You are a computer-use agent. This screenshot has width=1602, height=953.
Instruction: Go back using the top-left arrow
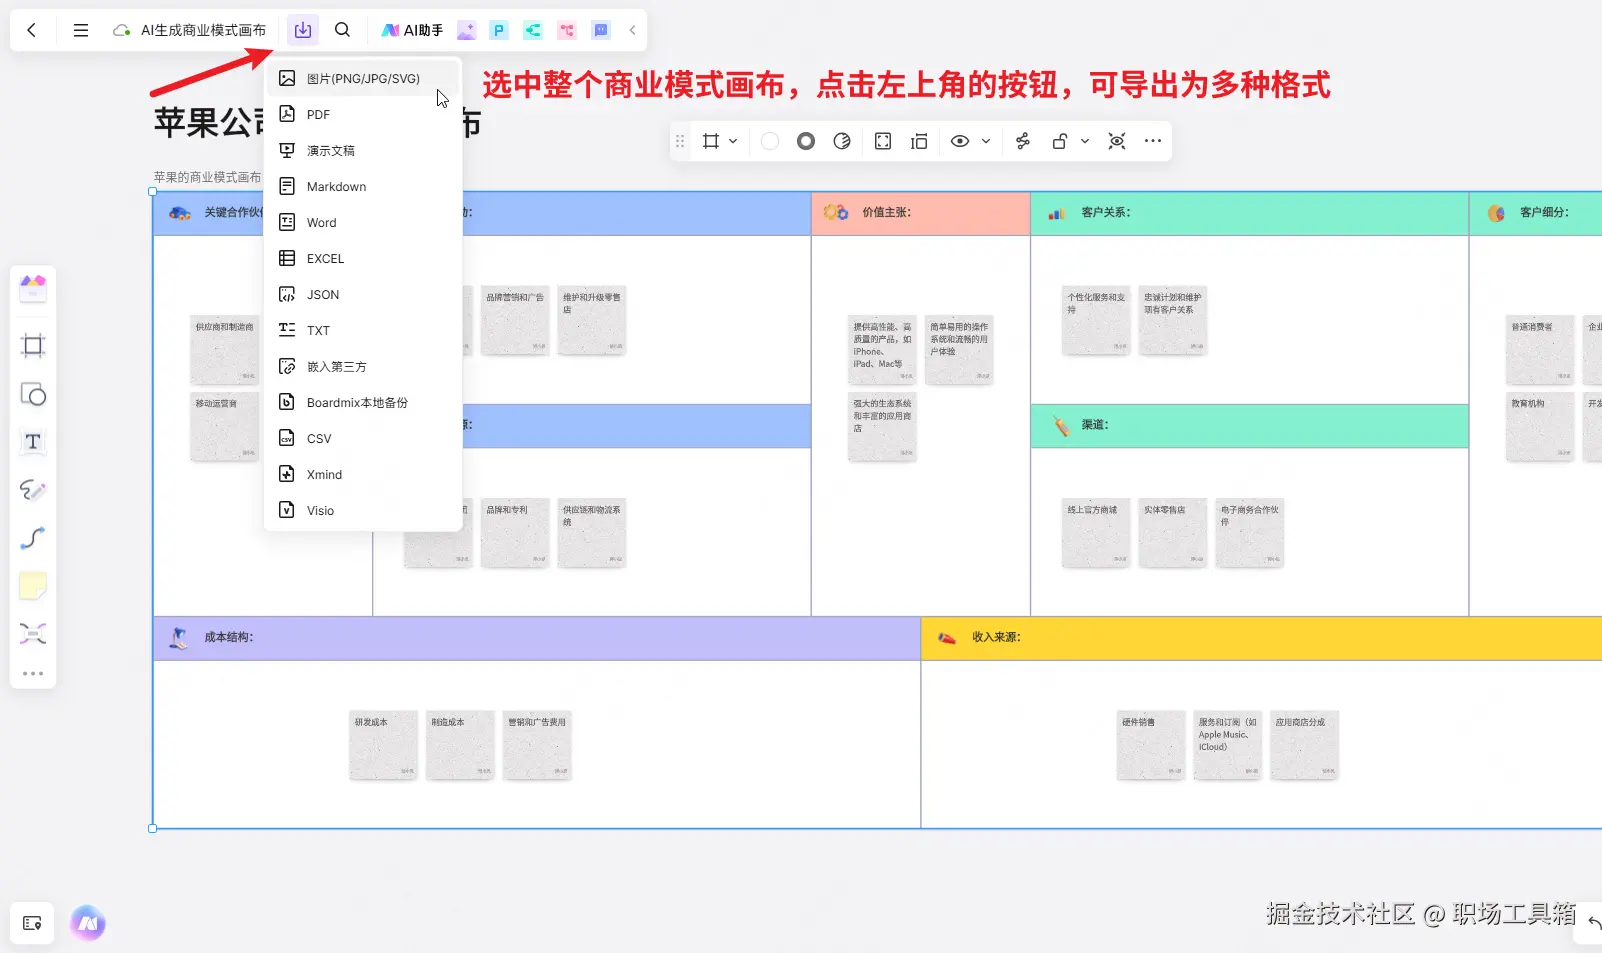coord(32,30)
